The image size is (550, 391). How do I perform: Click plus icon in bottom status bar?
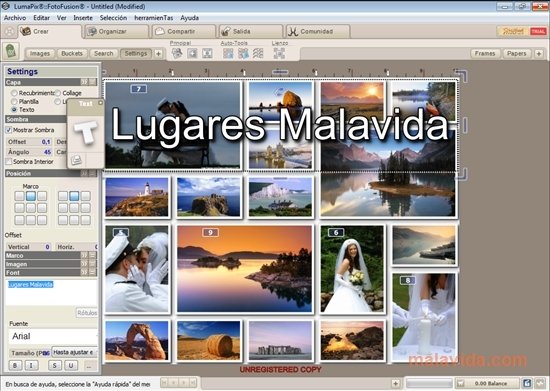[x=396, y=383]
